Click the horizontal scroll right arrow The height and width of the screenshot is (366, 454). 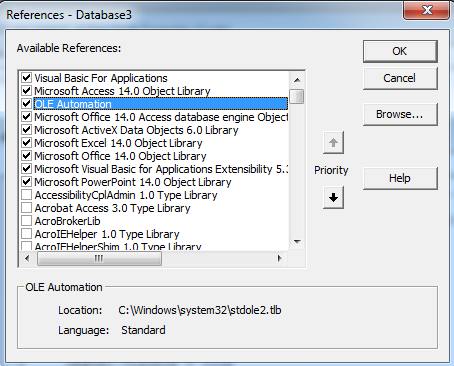pyautogui.click(x=279, y=258)
